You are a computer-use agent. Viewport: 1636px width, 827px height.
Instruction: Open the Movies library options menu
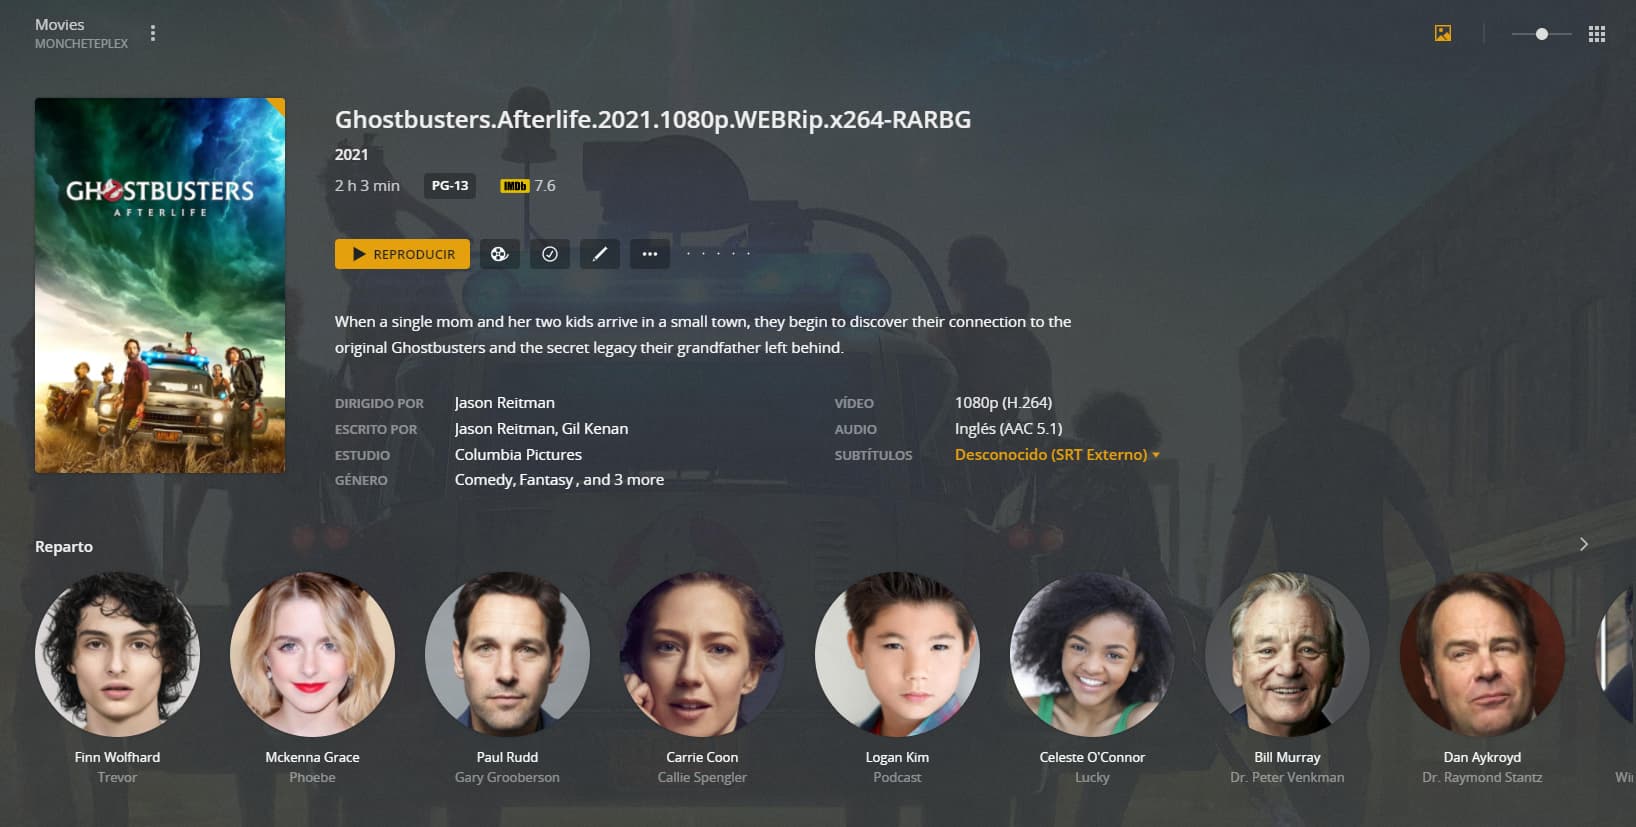coord(153,33)
